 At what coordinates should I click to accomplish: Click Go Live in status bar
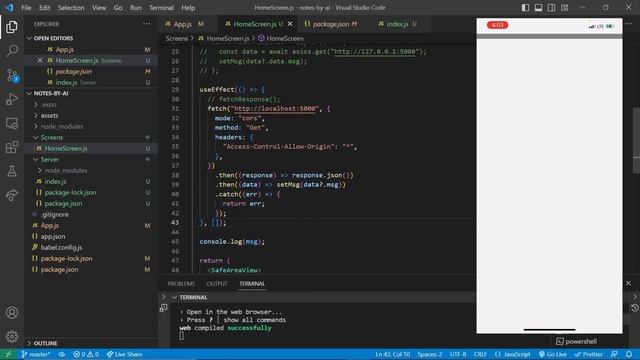[x=553, y=354]
